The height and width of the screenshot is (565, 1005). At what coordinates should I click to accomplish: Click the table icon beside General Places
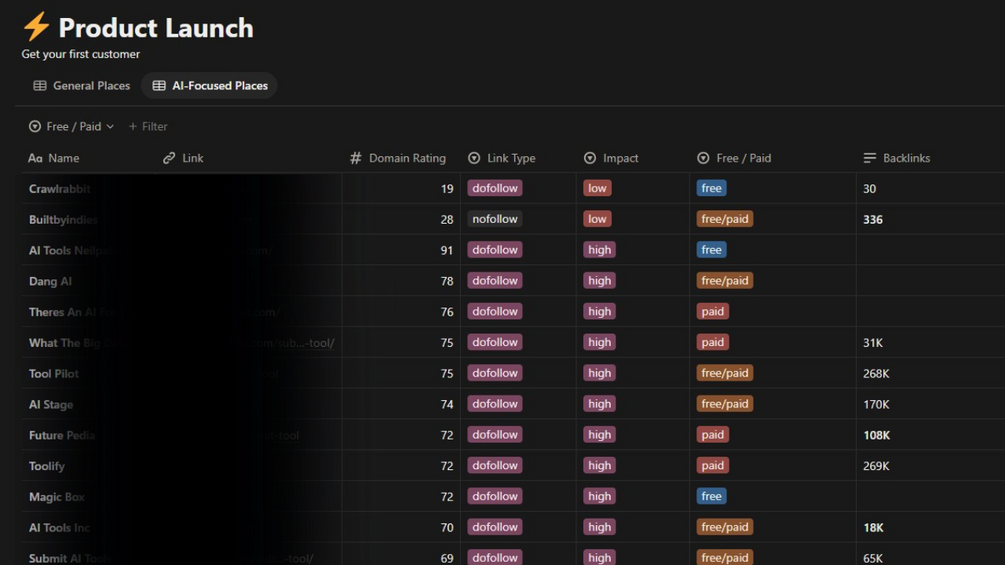coord(40,85)
